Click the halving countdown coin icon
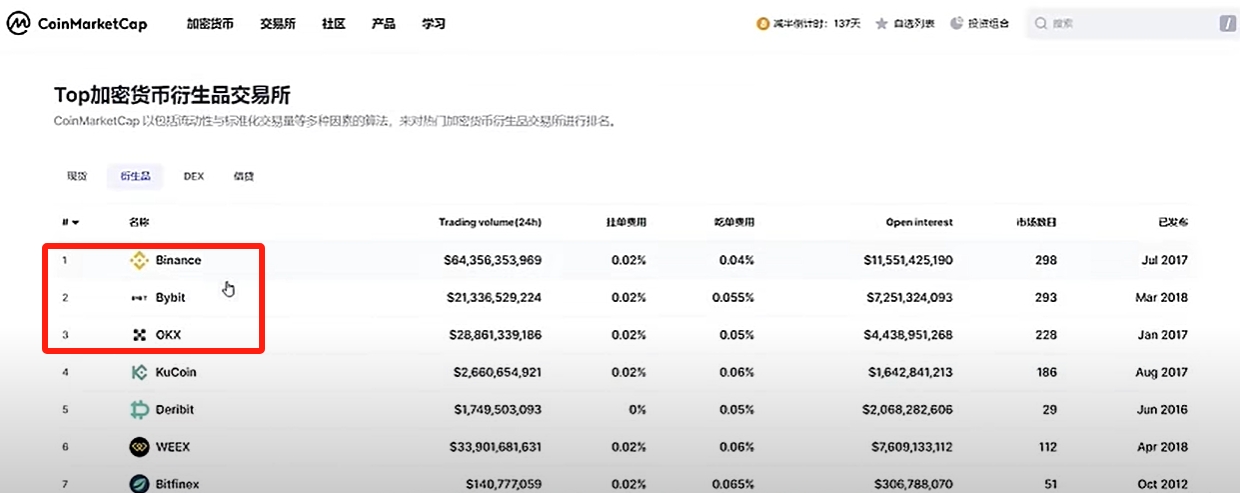This screenshot has height=493, width=1240. pos(762,23)
